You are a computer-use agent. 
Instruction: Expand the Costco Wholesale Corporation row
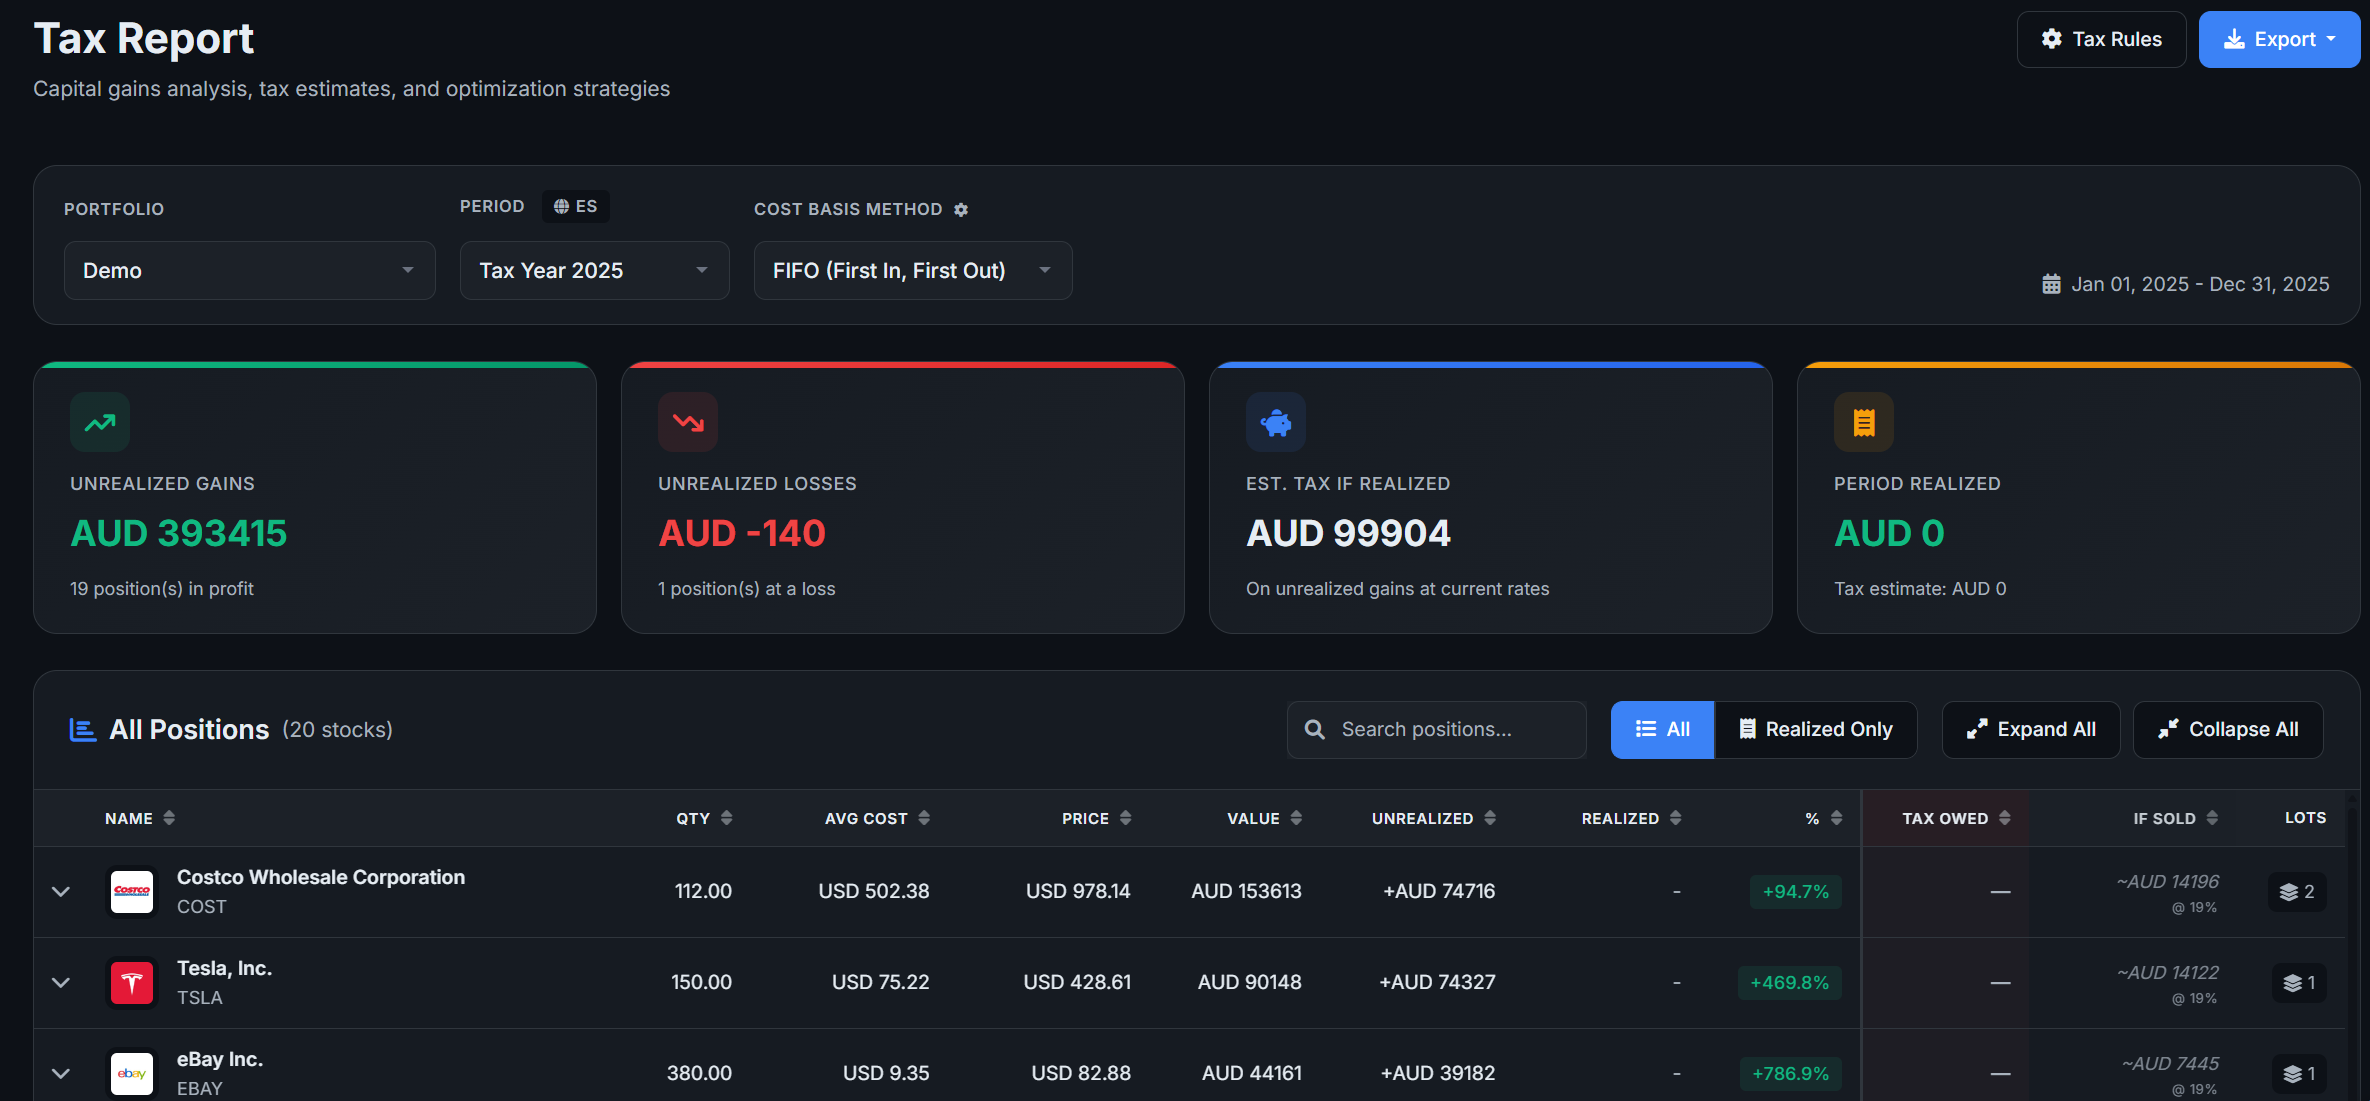click(x=61, y=892)
